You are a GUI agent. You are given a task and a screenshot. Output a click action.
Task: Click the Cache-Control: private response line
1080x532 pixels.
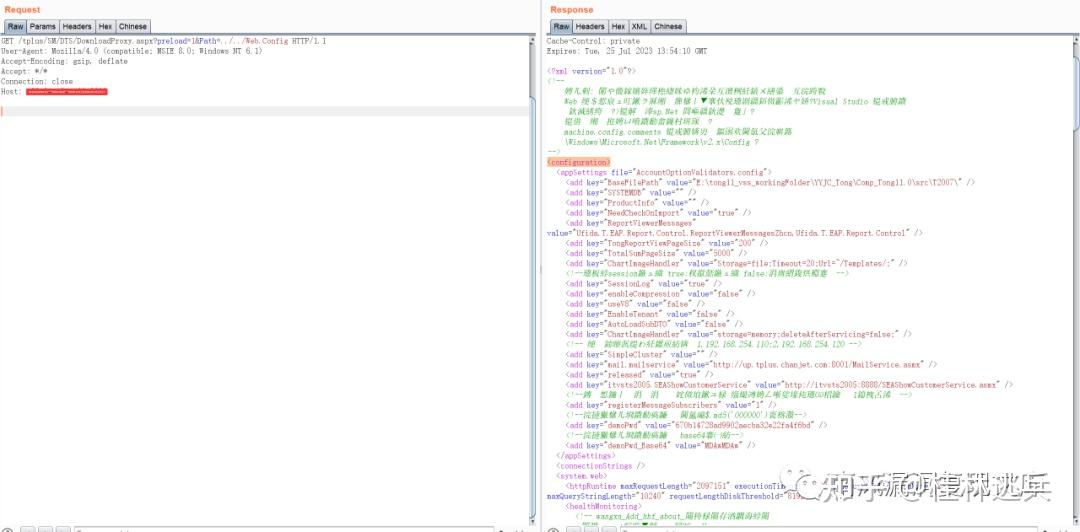point(593,41)
